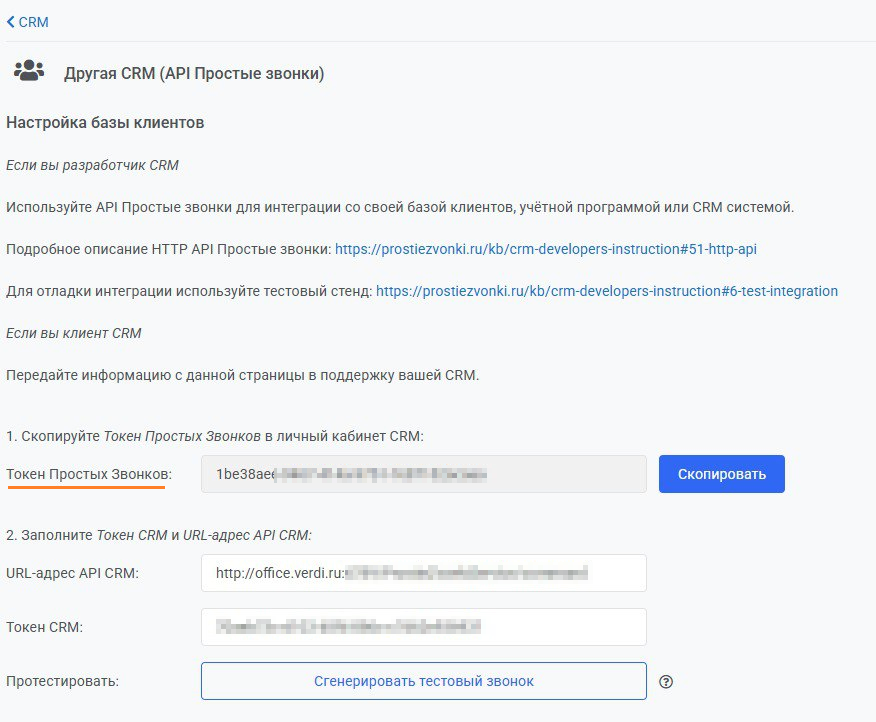Select the Токен Простых Звонков read-only field
The image size is (876, 722).
[x=423, y=474]
